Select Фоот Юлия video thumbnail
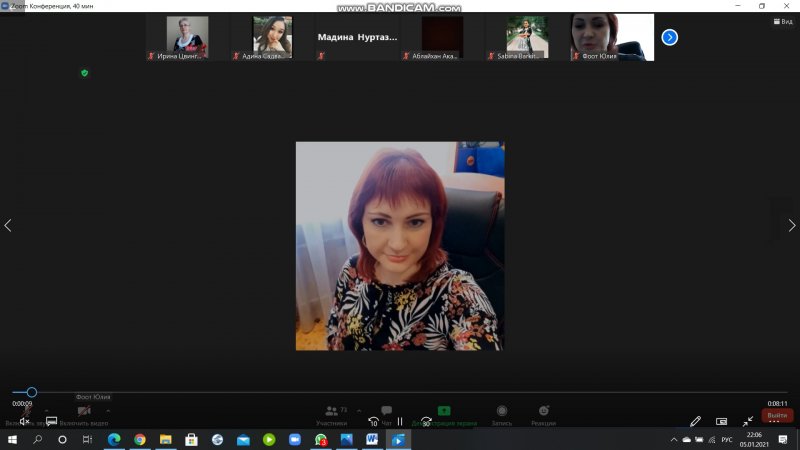This screenshot has width=800, height=450. coord(612,37)
